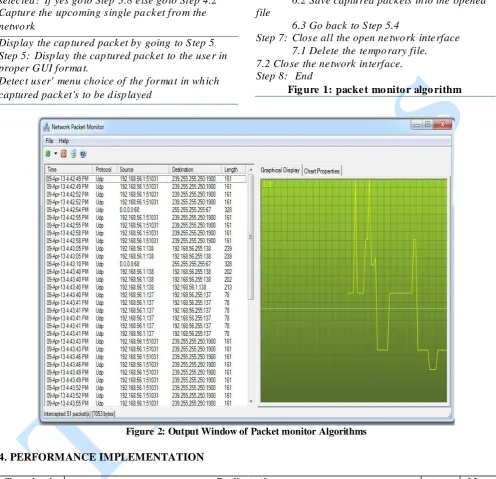The height and width of the screenshot is (479, 496).
Task: Click source 0.0.0.0:68 in the 4:42:54 PM row
Action: (x=129, y=210)
